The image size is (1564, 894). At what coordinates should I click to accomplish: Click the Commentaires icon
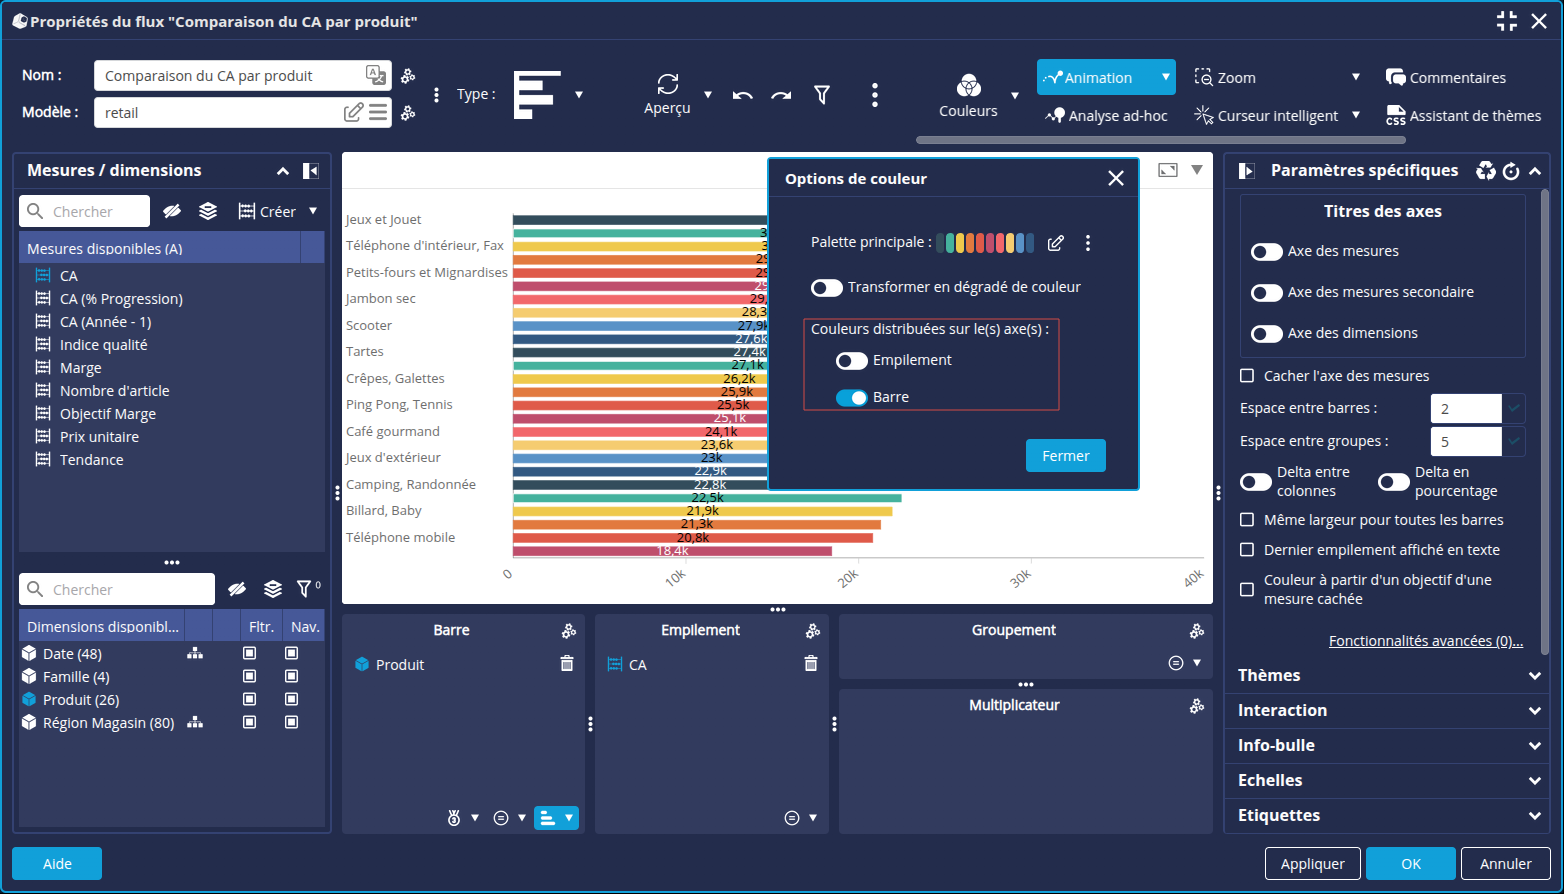coord(1395,78)
